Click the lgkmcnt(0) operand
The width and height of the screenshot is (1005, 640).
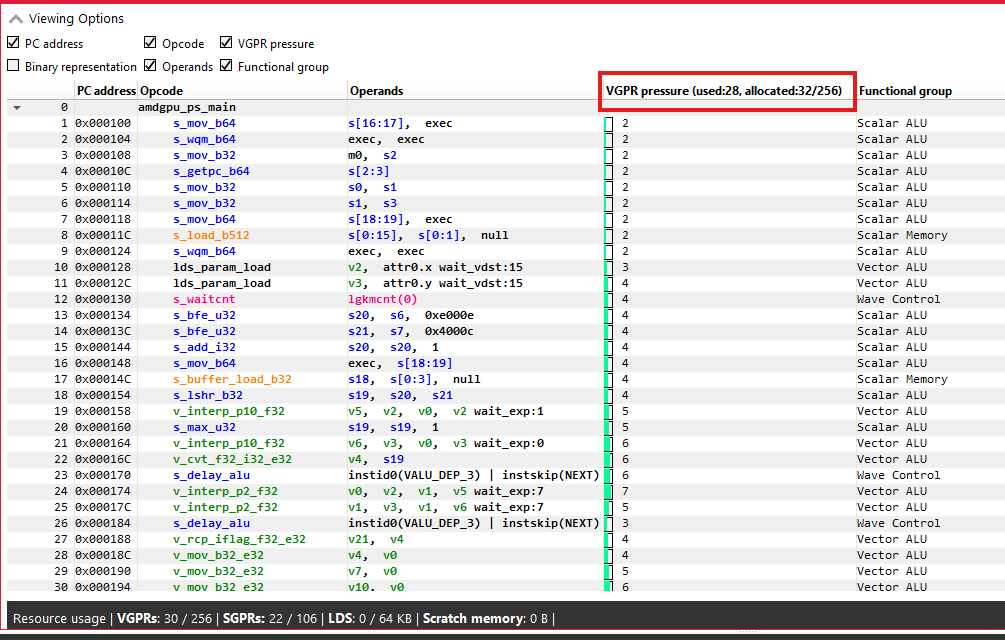tap(382, 299)
